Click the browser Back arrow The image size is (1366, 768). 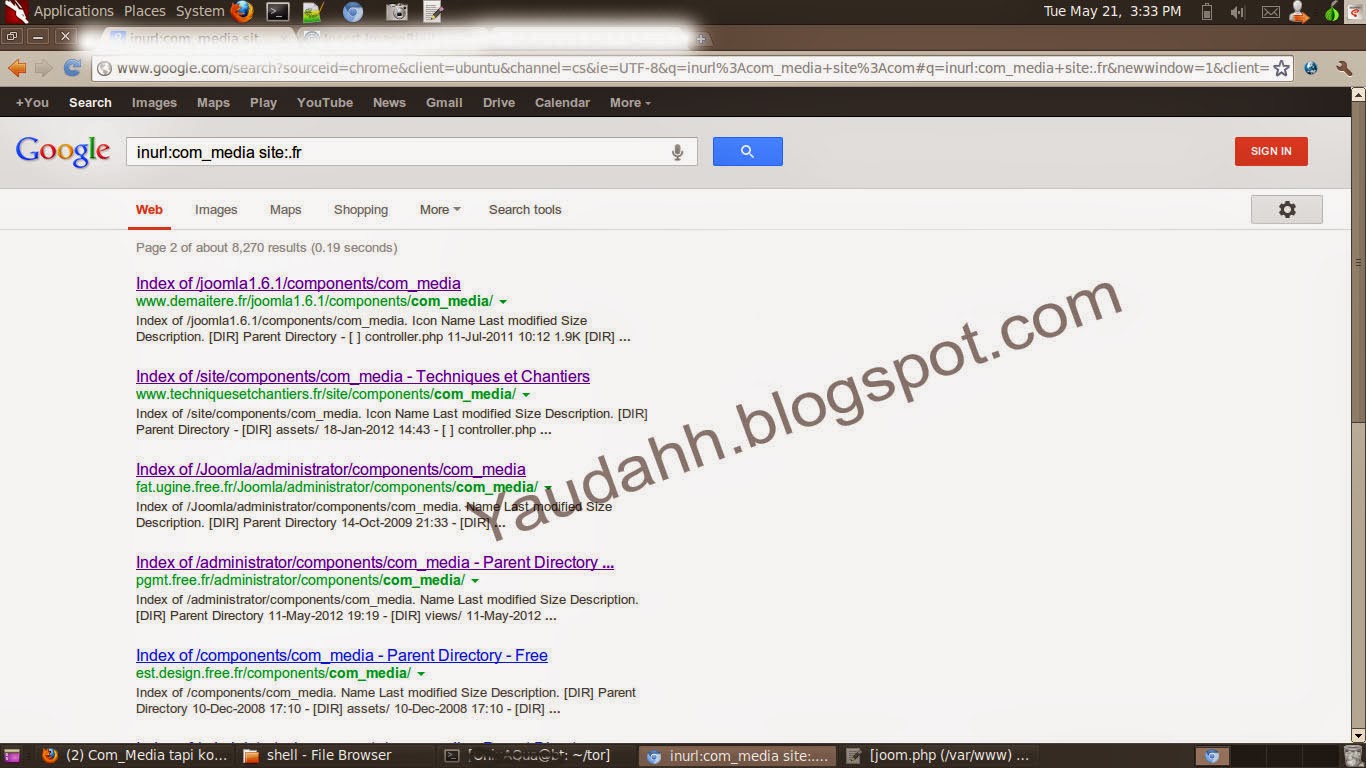point(17,68)
